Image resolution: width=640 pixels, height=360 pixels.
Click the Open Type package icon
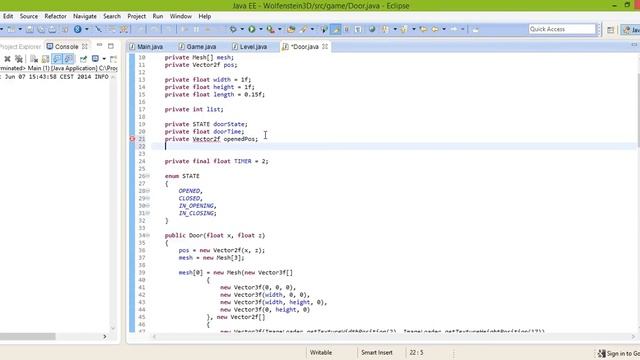291,29
